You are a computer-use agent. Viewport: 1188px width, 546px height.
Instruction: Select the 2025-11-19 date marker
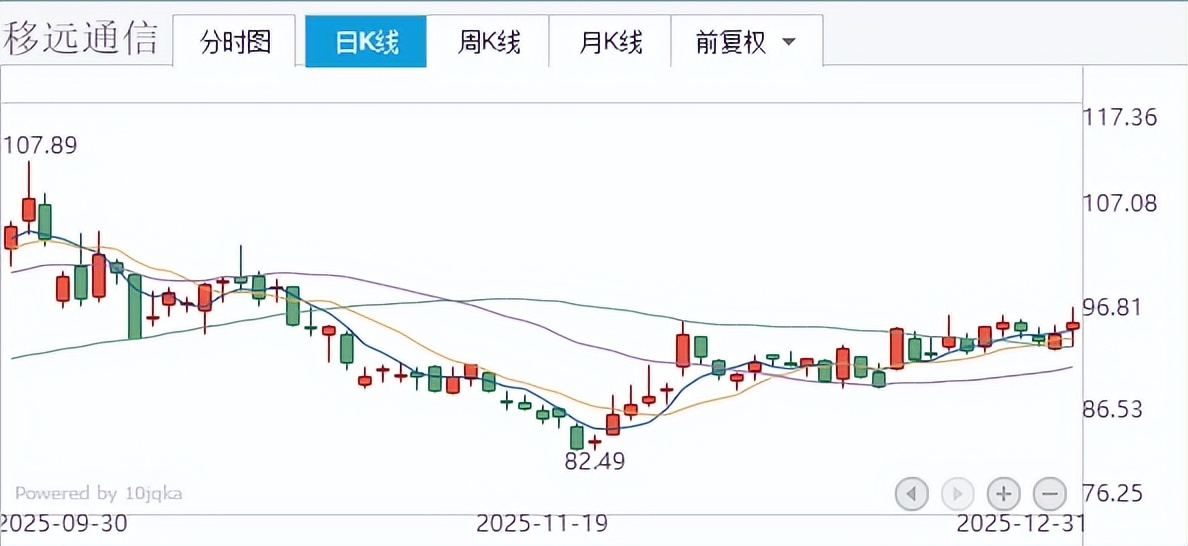(x=541, y=524)
